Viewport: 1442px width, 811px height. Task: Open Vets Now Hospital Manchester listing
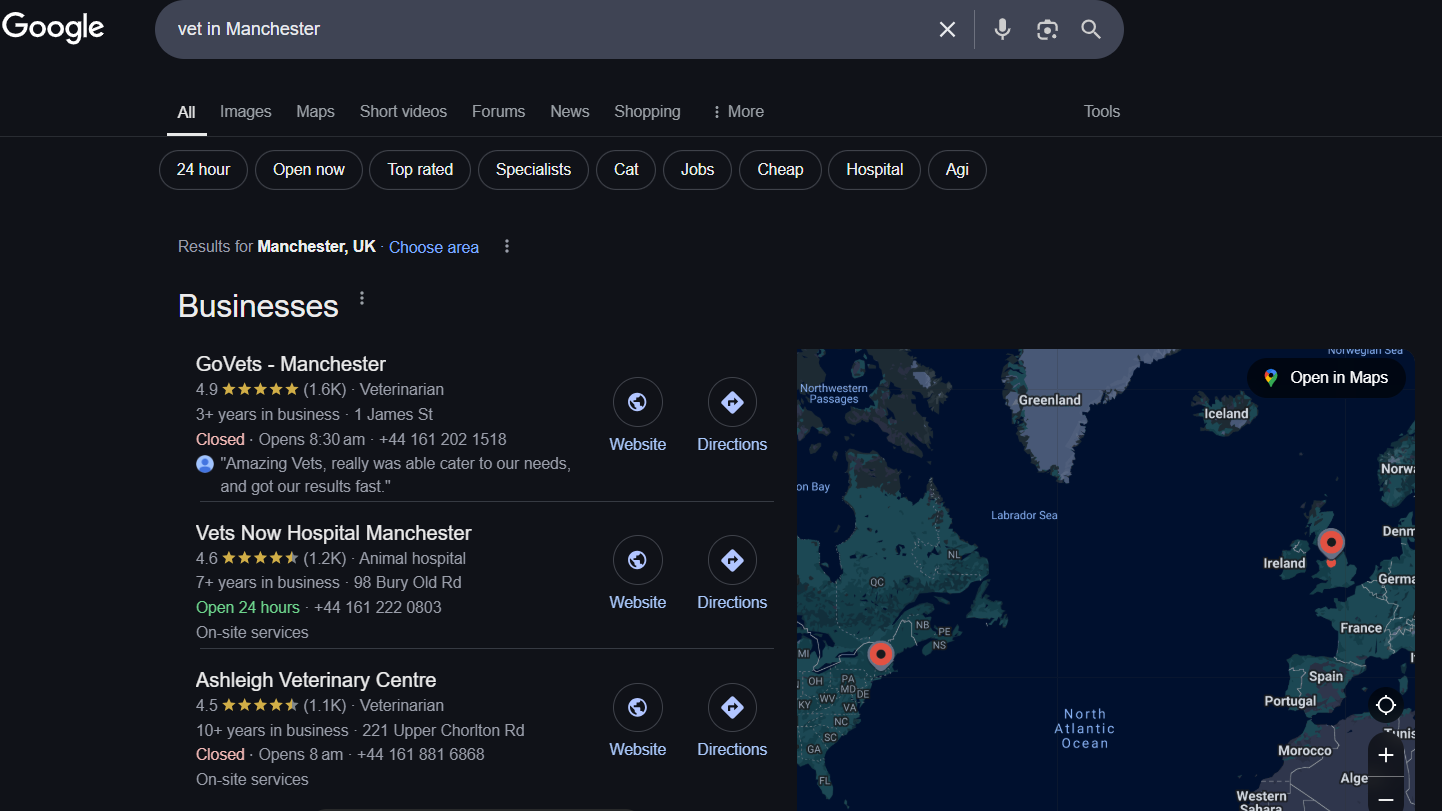[x=333, y=533]
